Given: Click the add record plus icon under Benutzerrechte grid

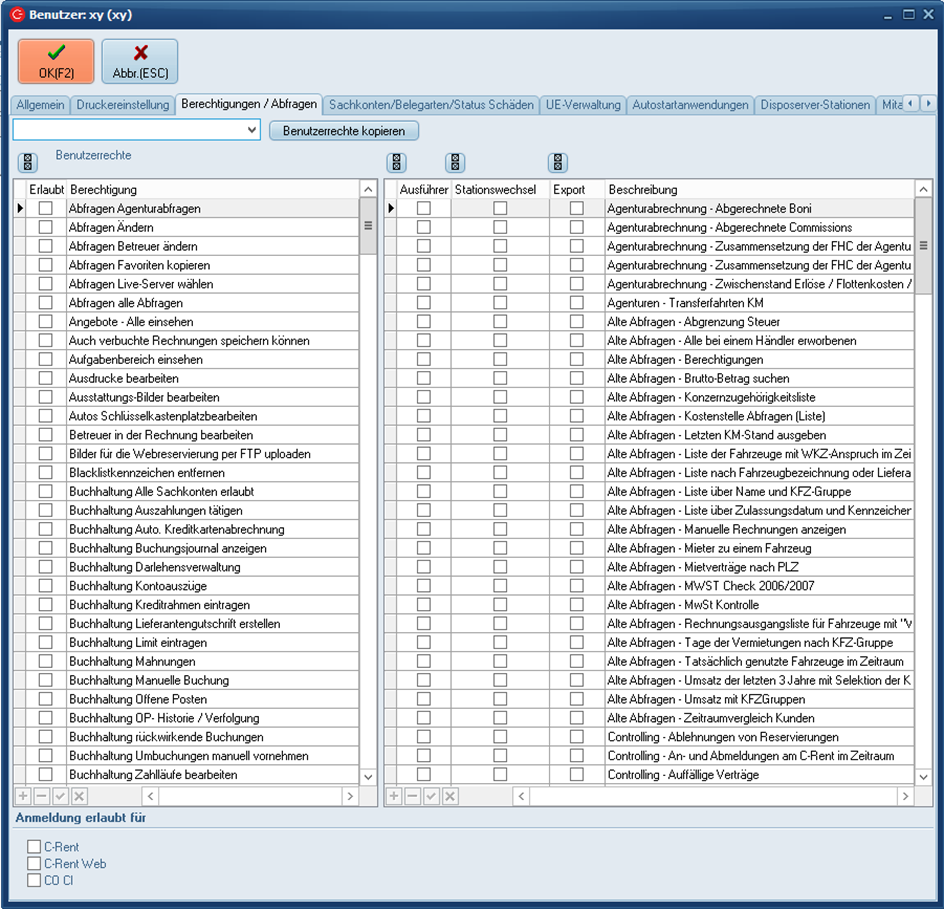Looking at the screenshot, I should click(x=24, y=796).
